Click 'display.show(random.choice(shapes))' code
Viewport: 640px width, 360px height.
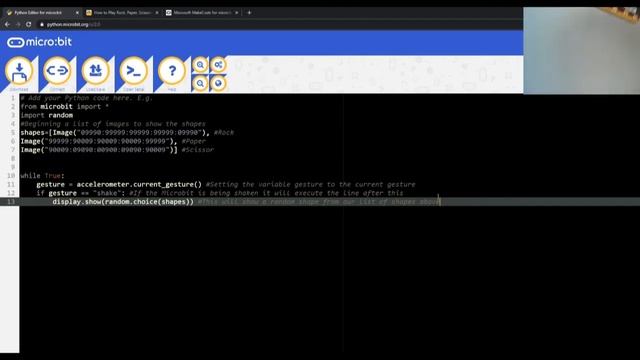[x=123, y=202]
